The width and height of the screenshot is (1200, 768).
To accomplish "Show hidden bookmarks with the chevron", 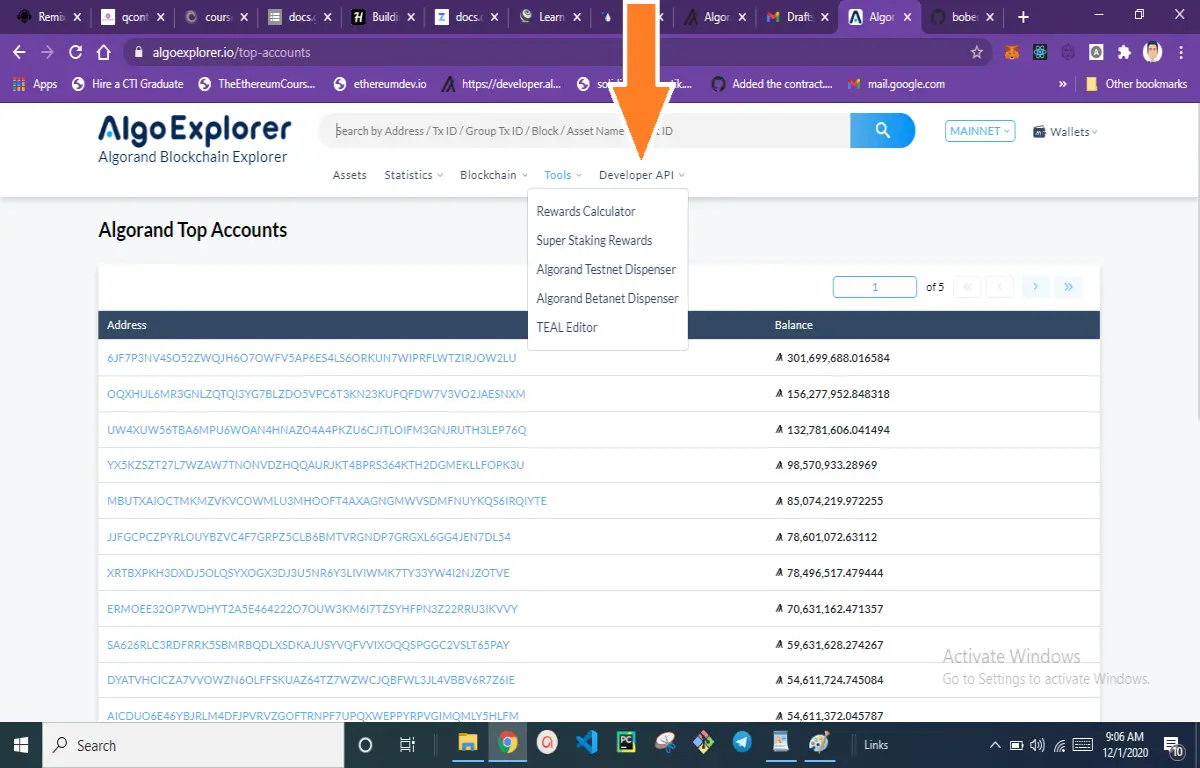I will click(x=1062, y=84).
